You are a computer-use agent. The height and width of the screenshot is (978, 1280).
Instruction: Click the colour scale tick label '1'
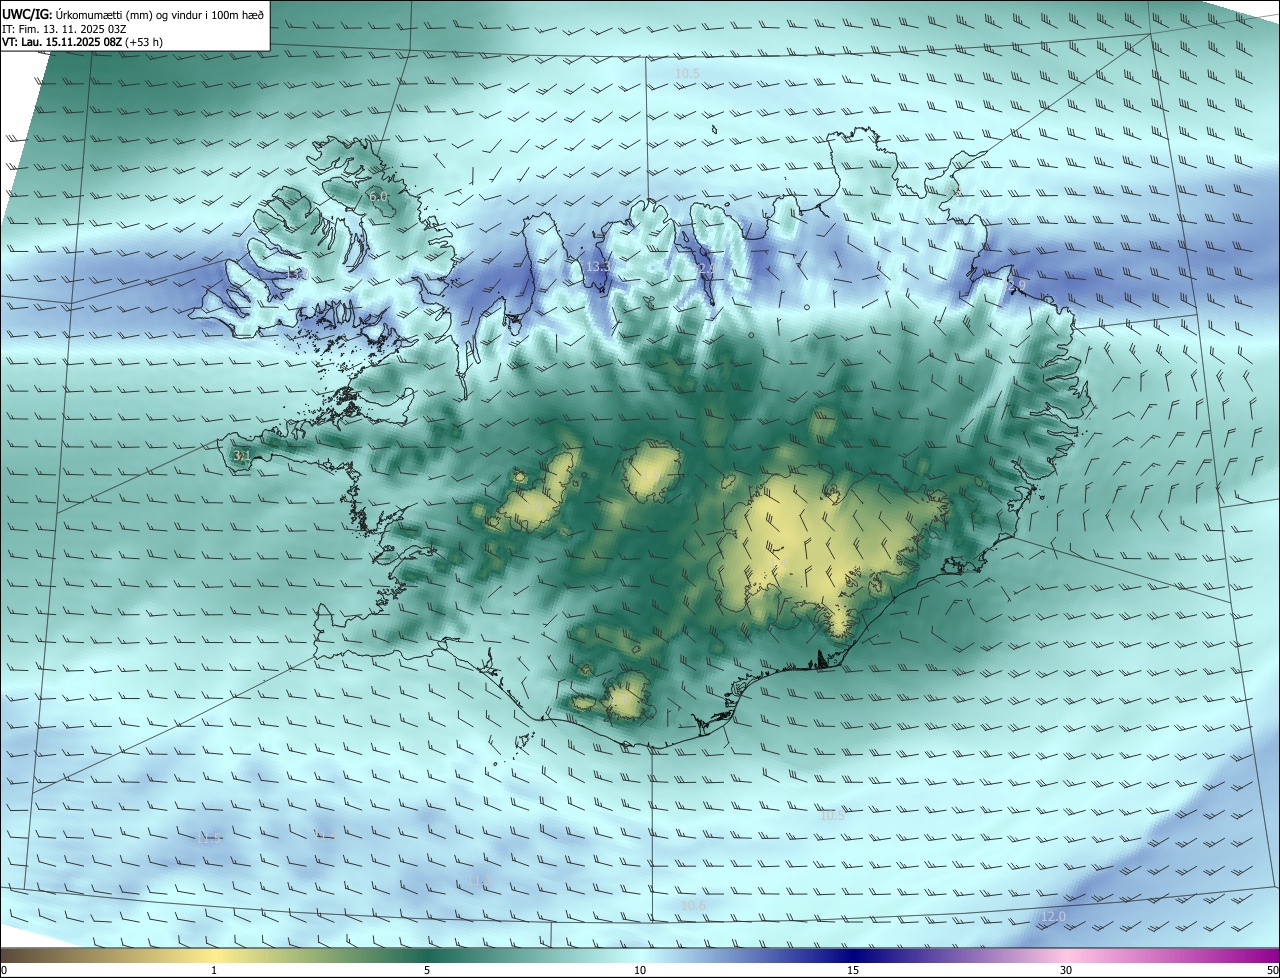pos(214,970)
